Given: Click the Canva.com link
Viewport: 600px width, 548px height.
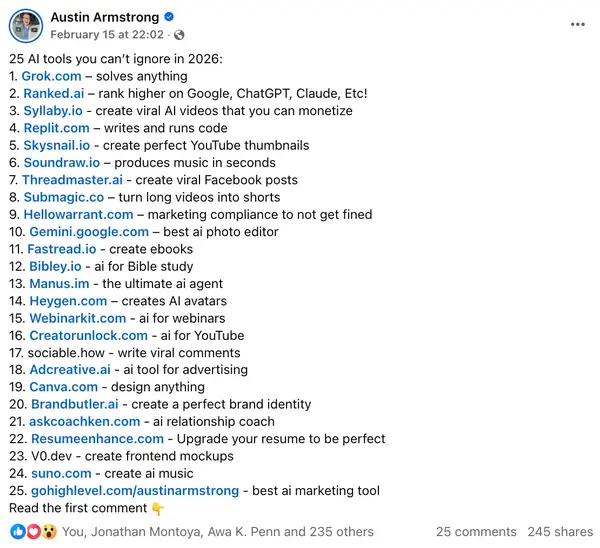Looking at the screenshot, I should pos(64,387).
